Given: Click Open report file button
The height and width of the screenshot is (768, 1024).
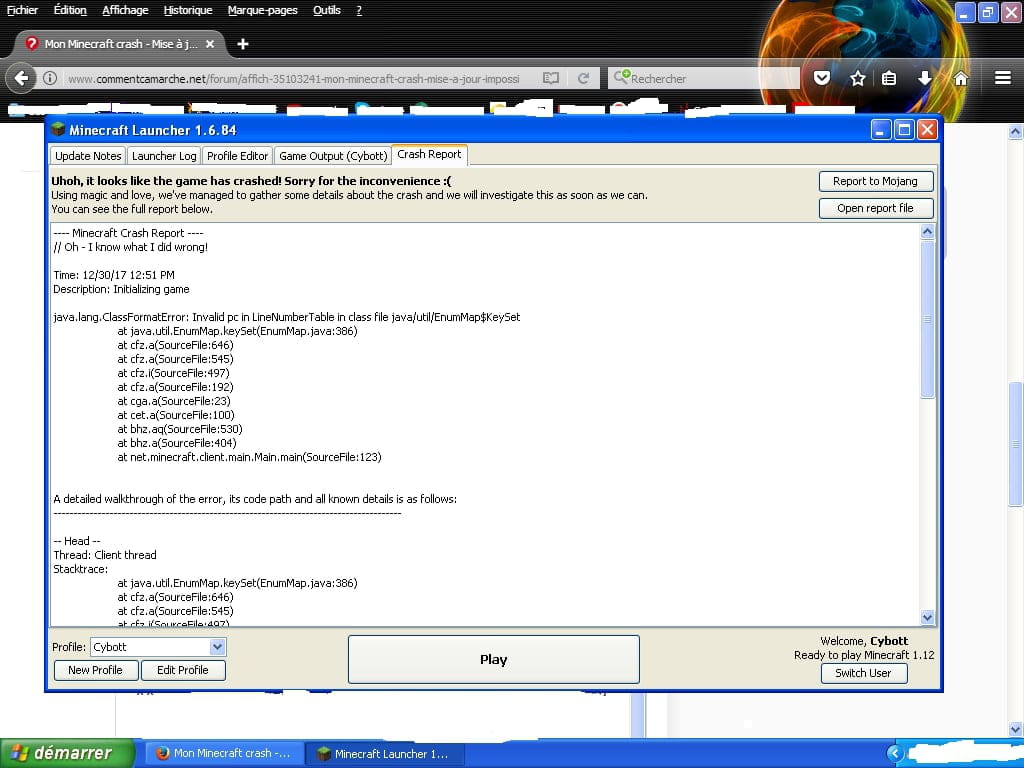Looking at the screenshot, I should [875, 208].
